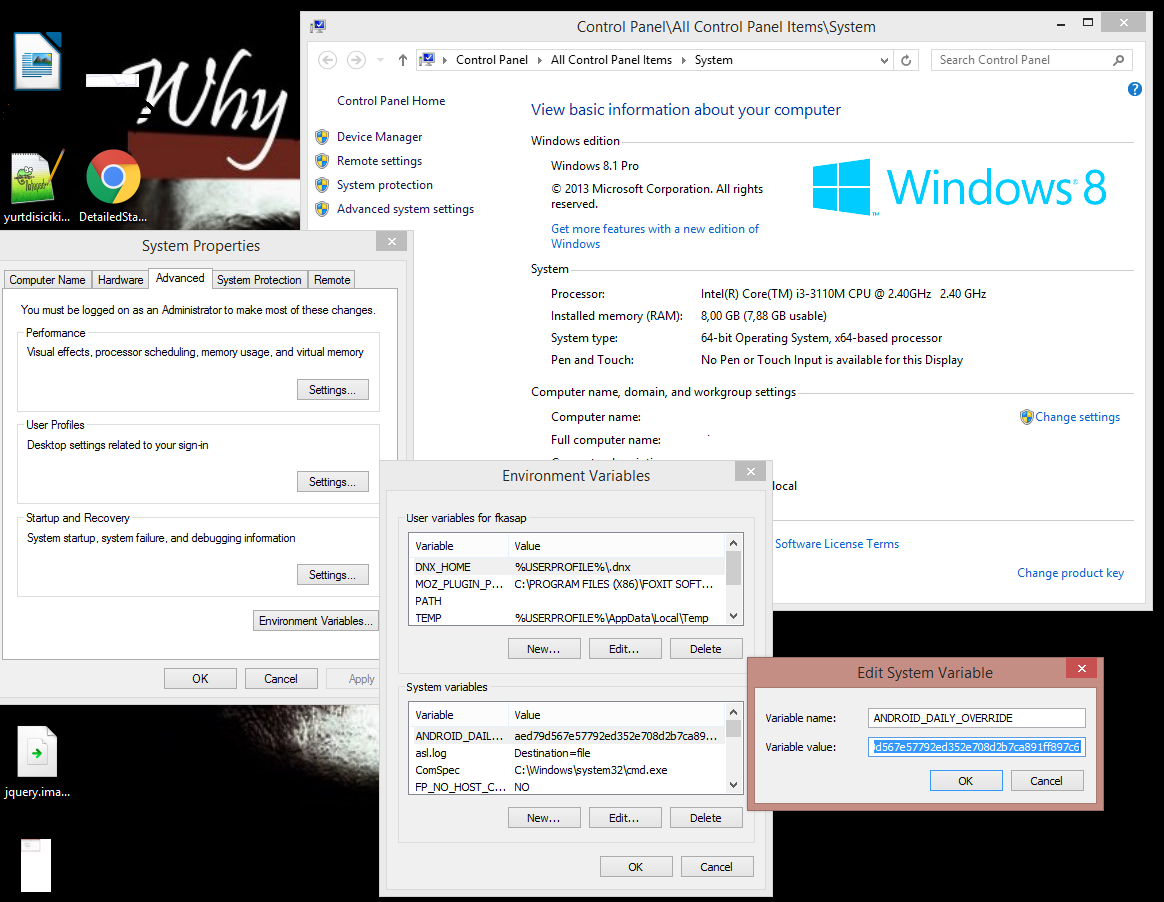
Task: Click New... under System variables
Action: click(x=543, y=818)
